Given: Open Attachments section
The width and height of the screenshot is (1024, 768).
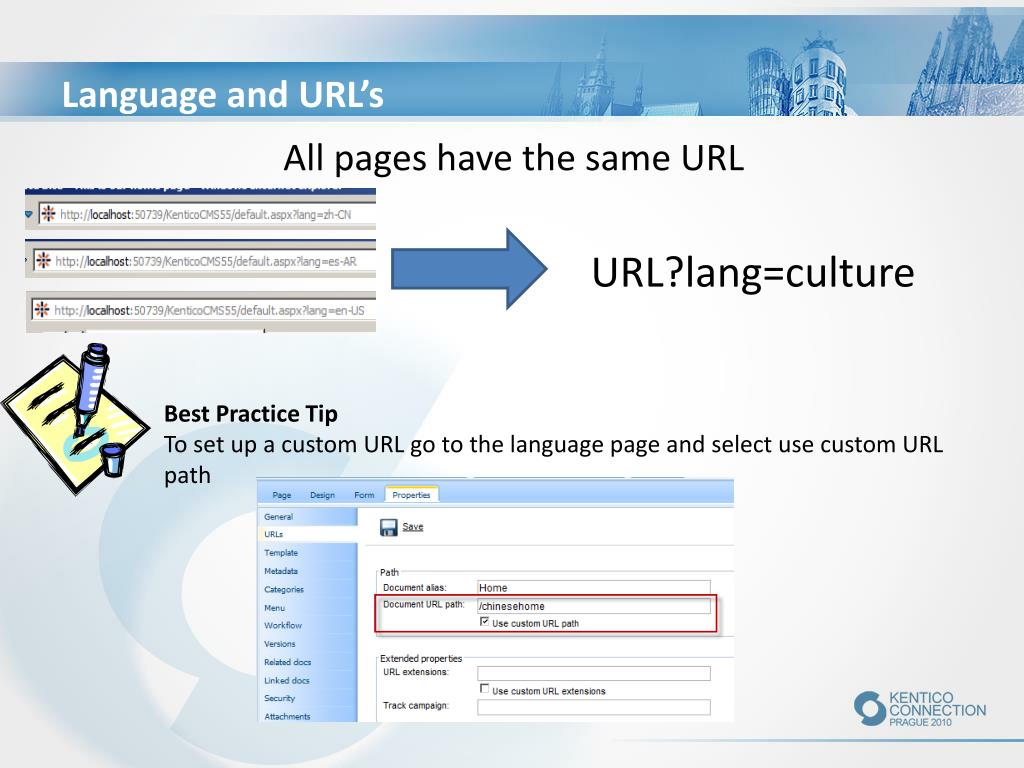Looking at the screenshot, I should coord(287,716).
